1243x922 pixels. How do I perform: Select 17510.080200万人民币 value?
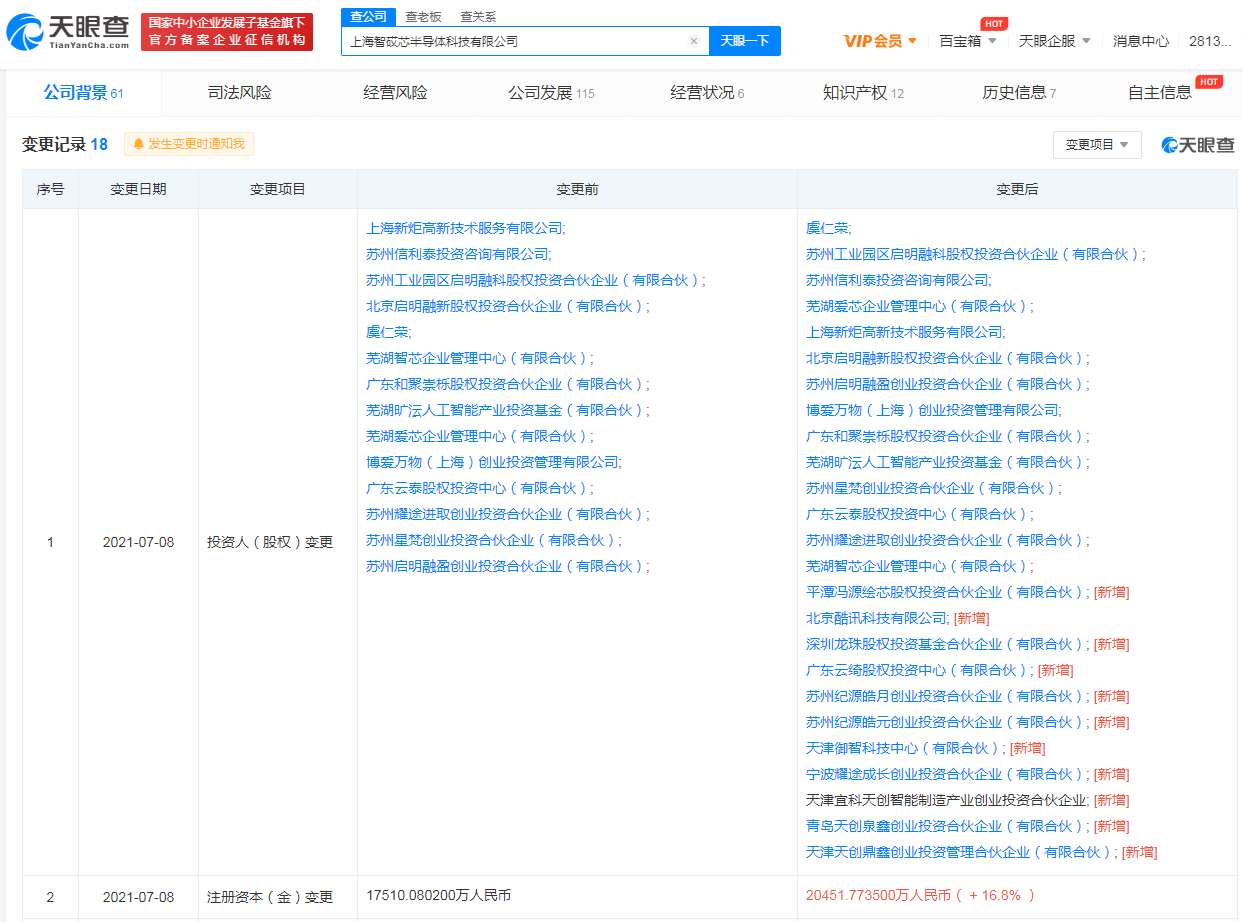(x=439, y=895)
